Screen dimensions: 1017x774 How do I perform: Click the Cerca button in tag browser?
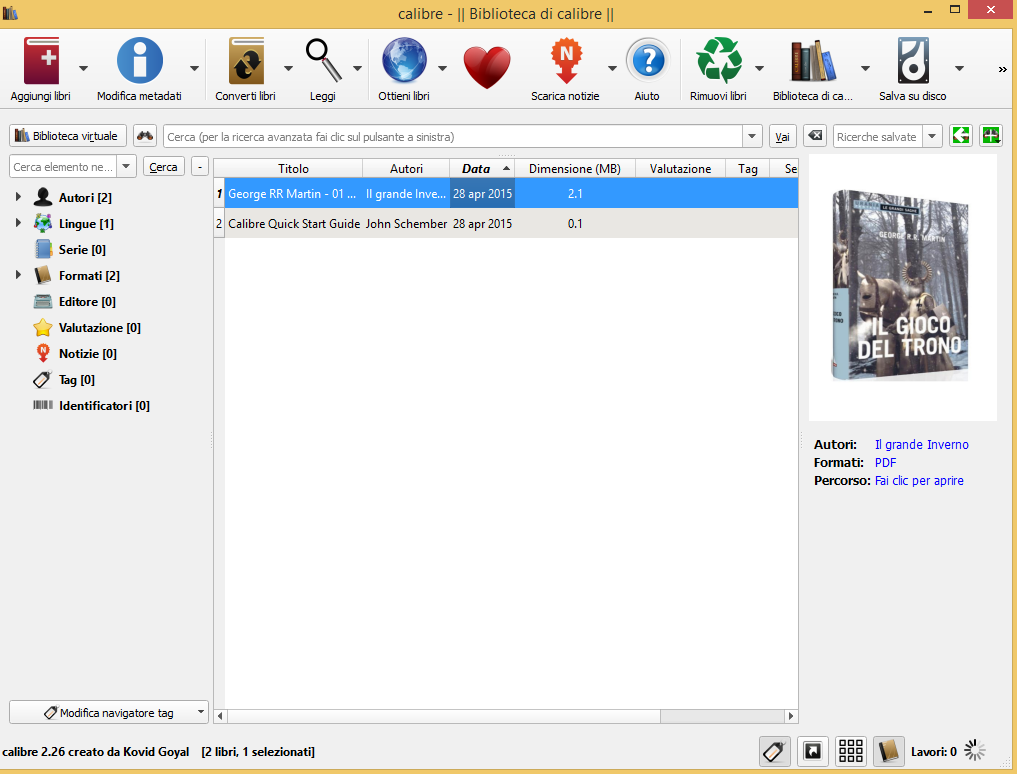point(163,167)
